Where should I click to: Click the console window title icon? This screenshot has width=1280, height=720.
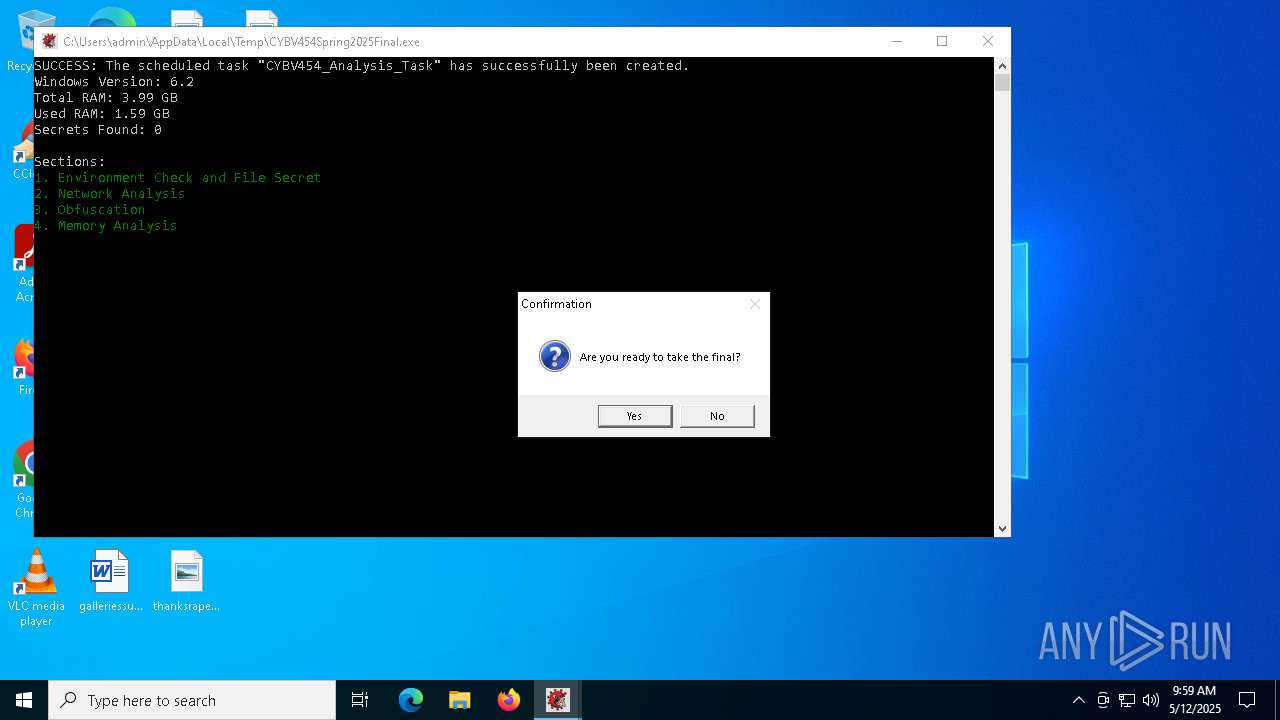coord(49,41)
